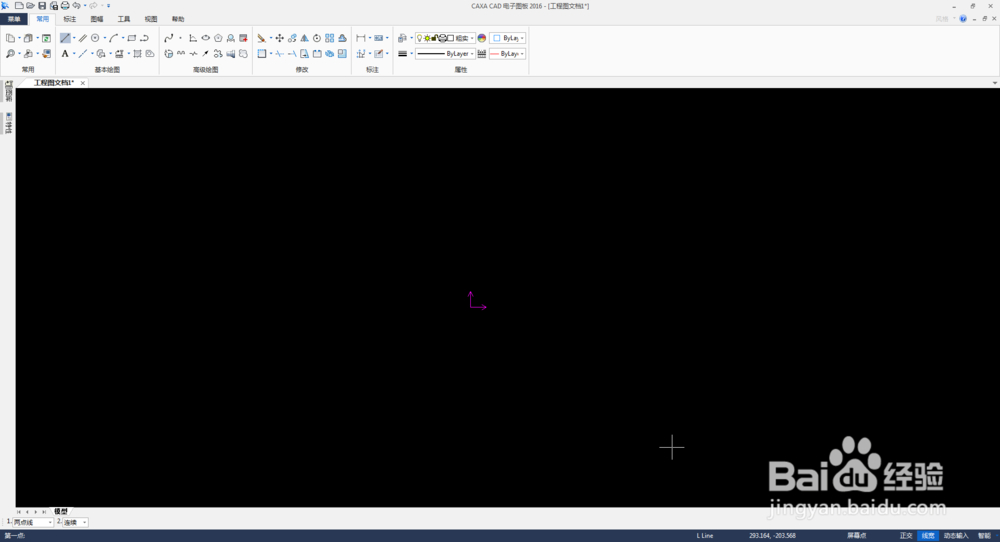Go to the last sheet arrow
Image resolution: width=1000 pixels, height=542 pixels.
(44, 512)
